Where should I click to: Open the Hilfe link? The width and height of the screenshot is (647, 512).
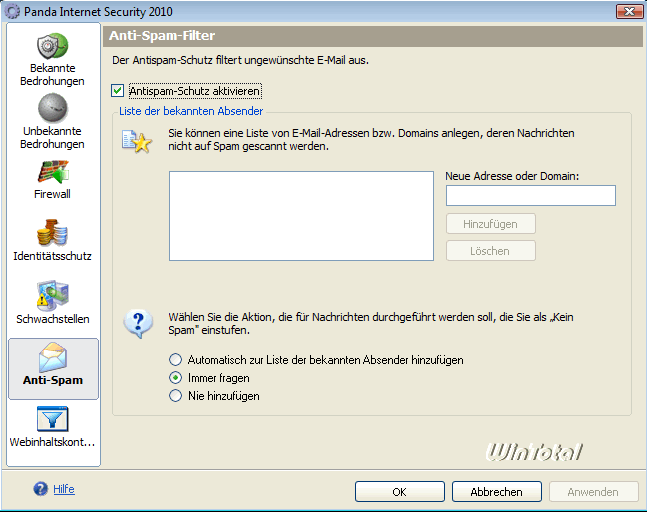[64, 489]
